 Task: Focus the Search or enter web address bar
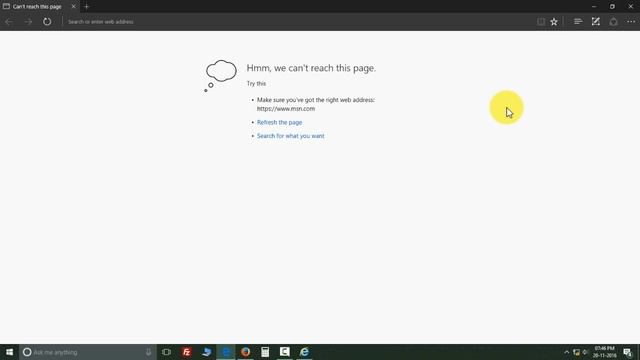point(298,22)
